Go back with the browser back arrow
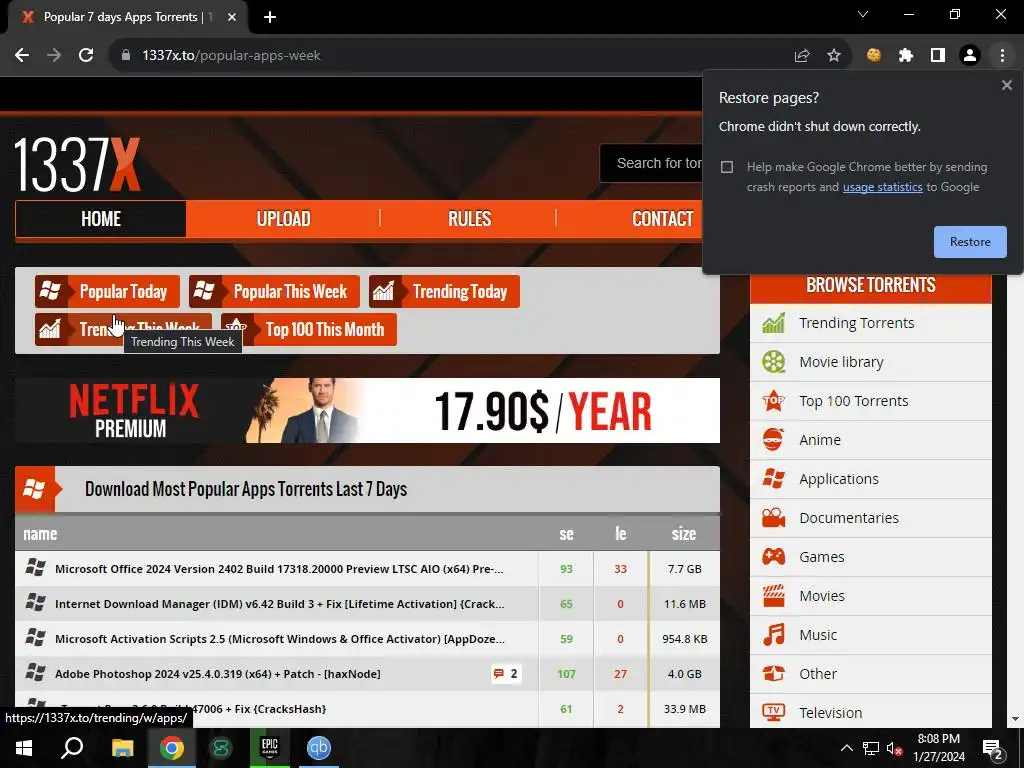This screenshot has height=768, width=1024. [x=22, y=56]
